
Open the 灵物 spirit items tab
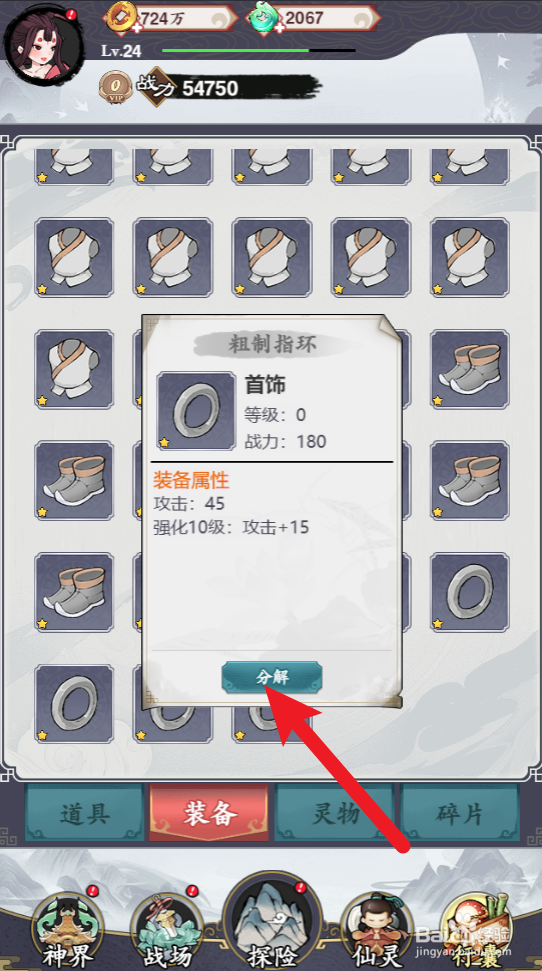tap(335, 814)
